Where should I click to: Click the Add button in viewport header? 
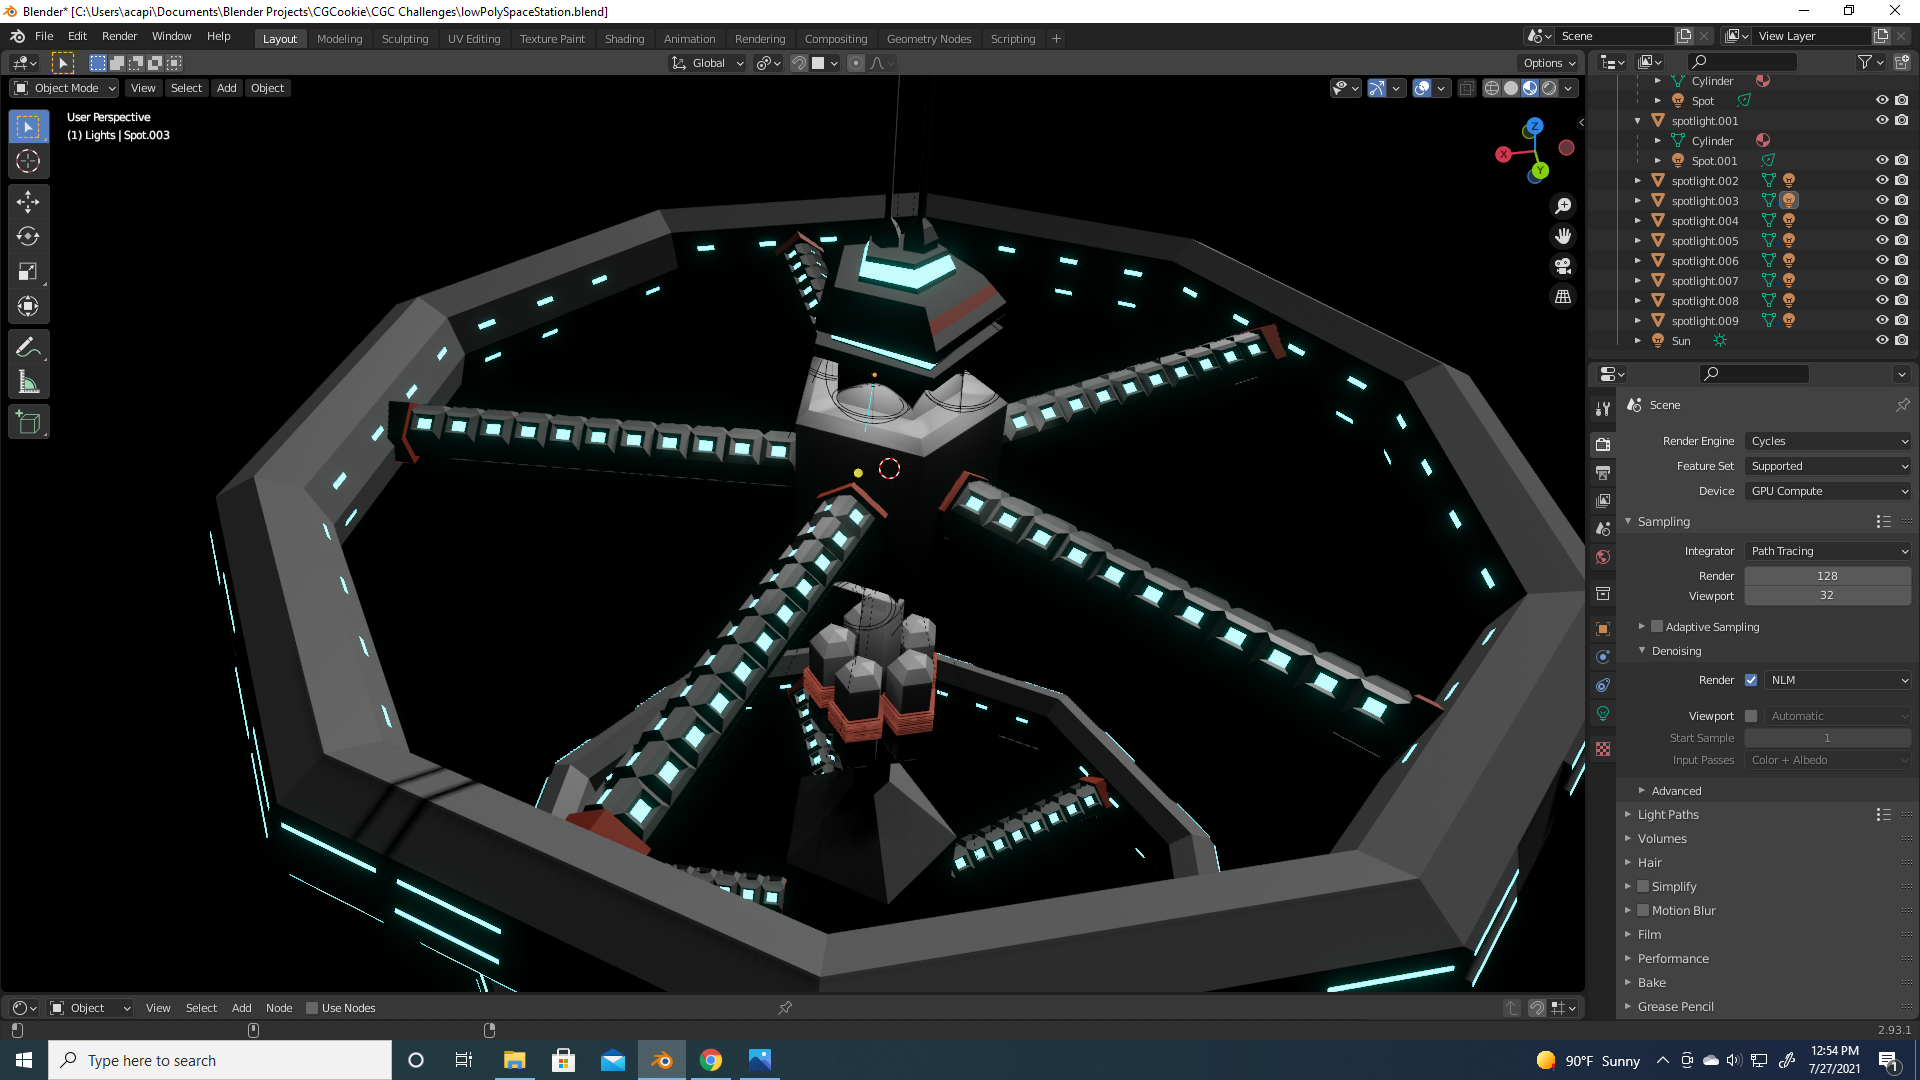[226, 88]
